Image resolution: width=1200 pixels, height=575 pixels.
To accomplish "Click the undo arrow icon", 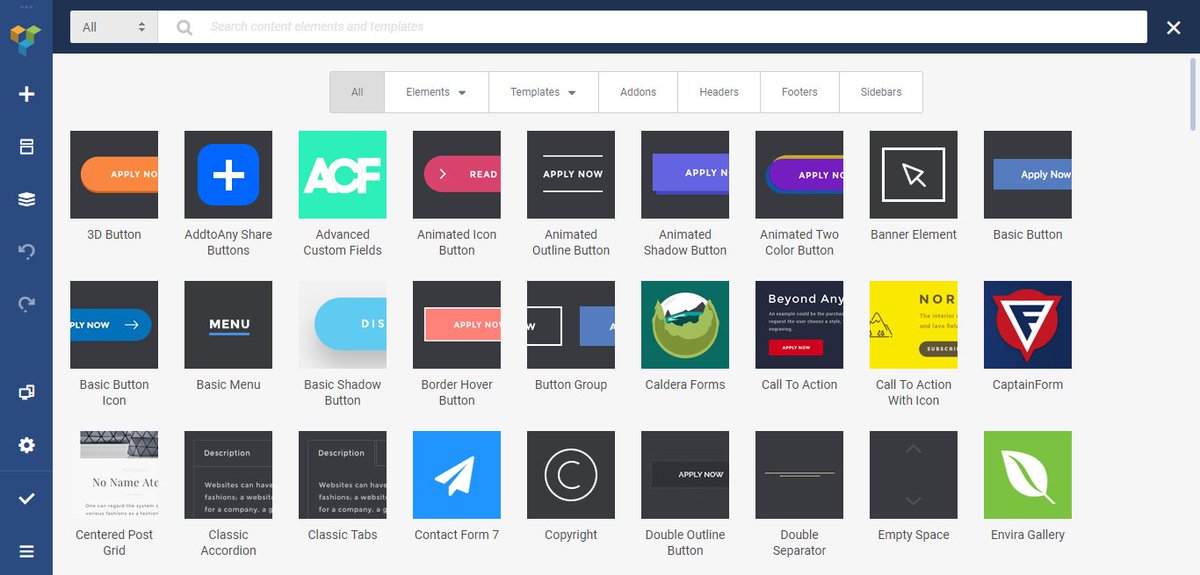I will point(27,252).
